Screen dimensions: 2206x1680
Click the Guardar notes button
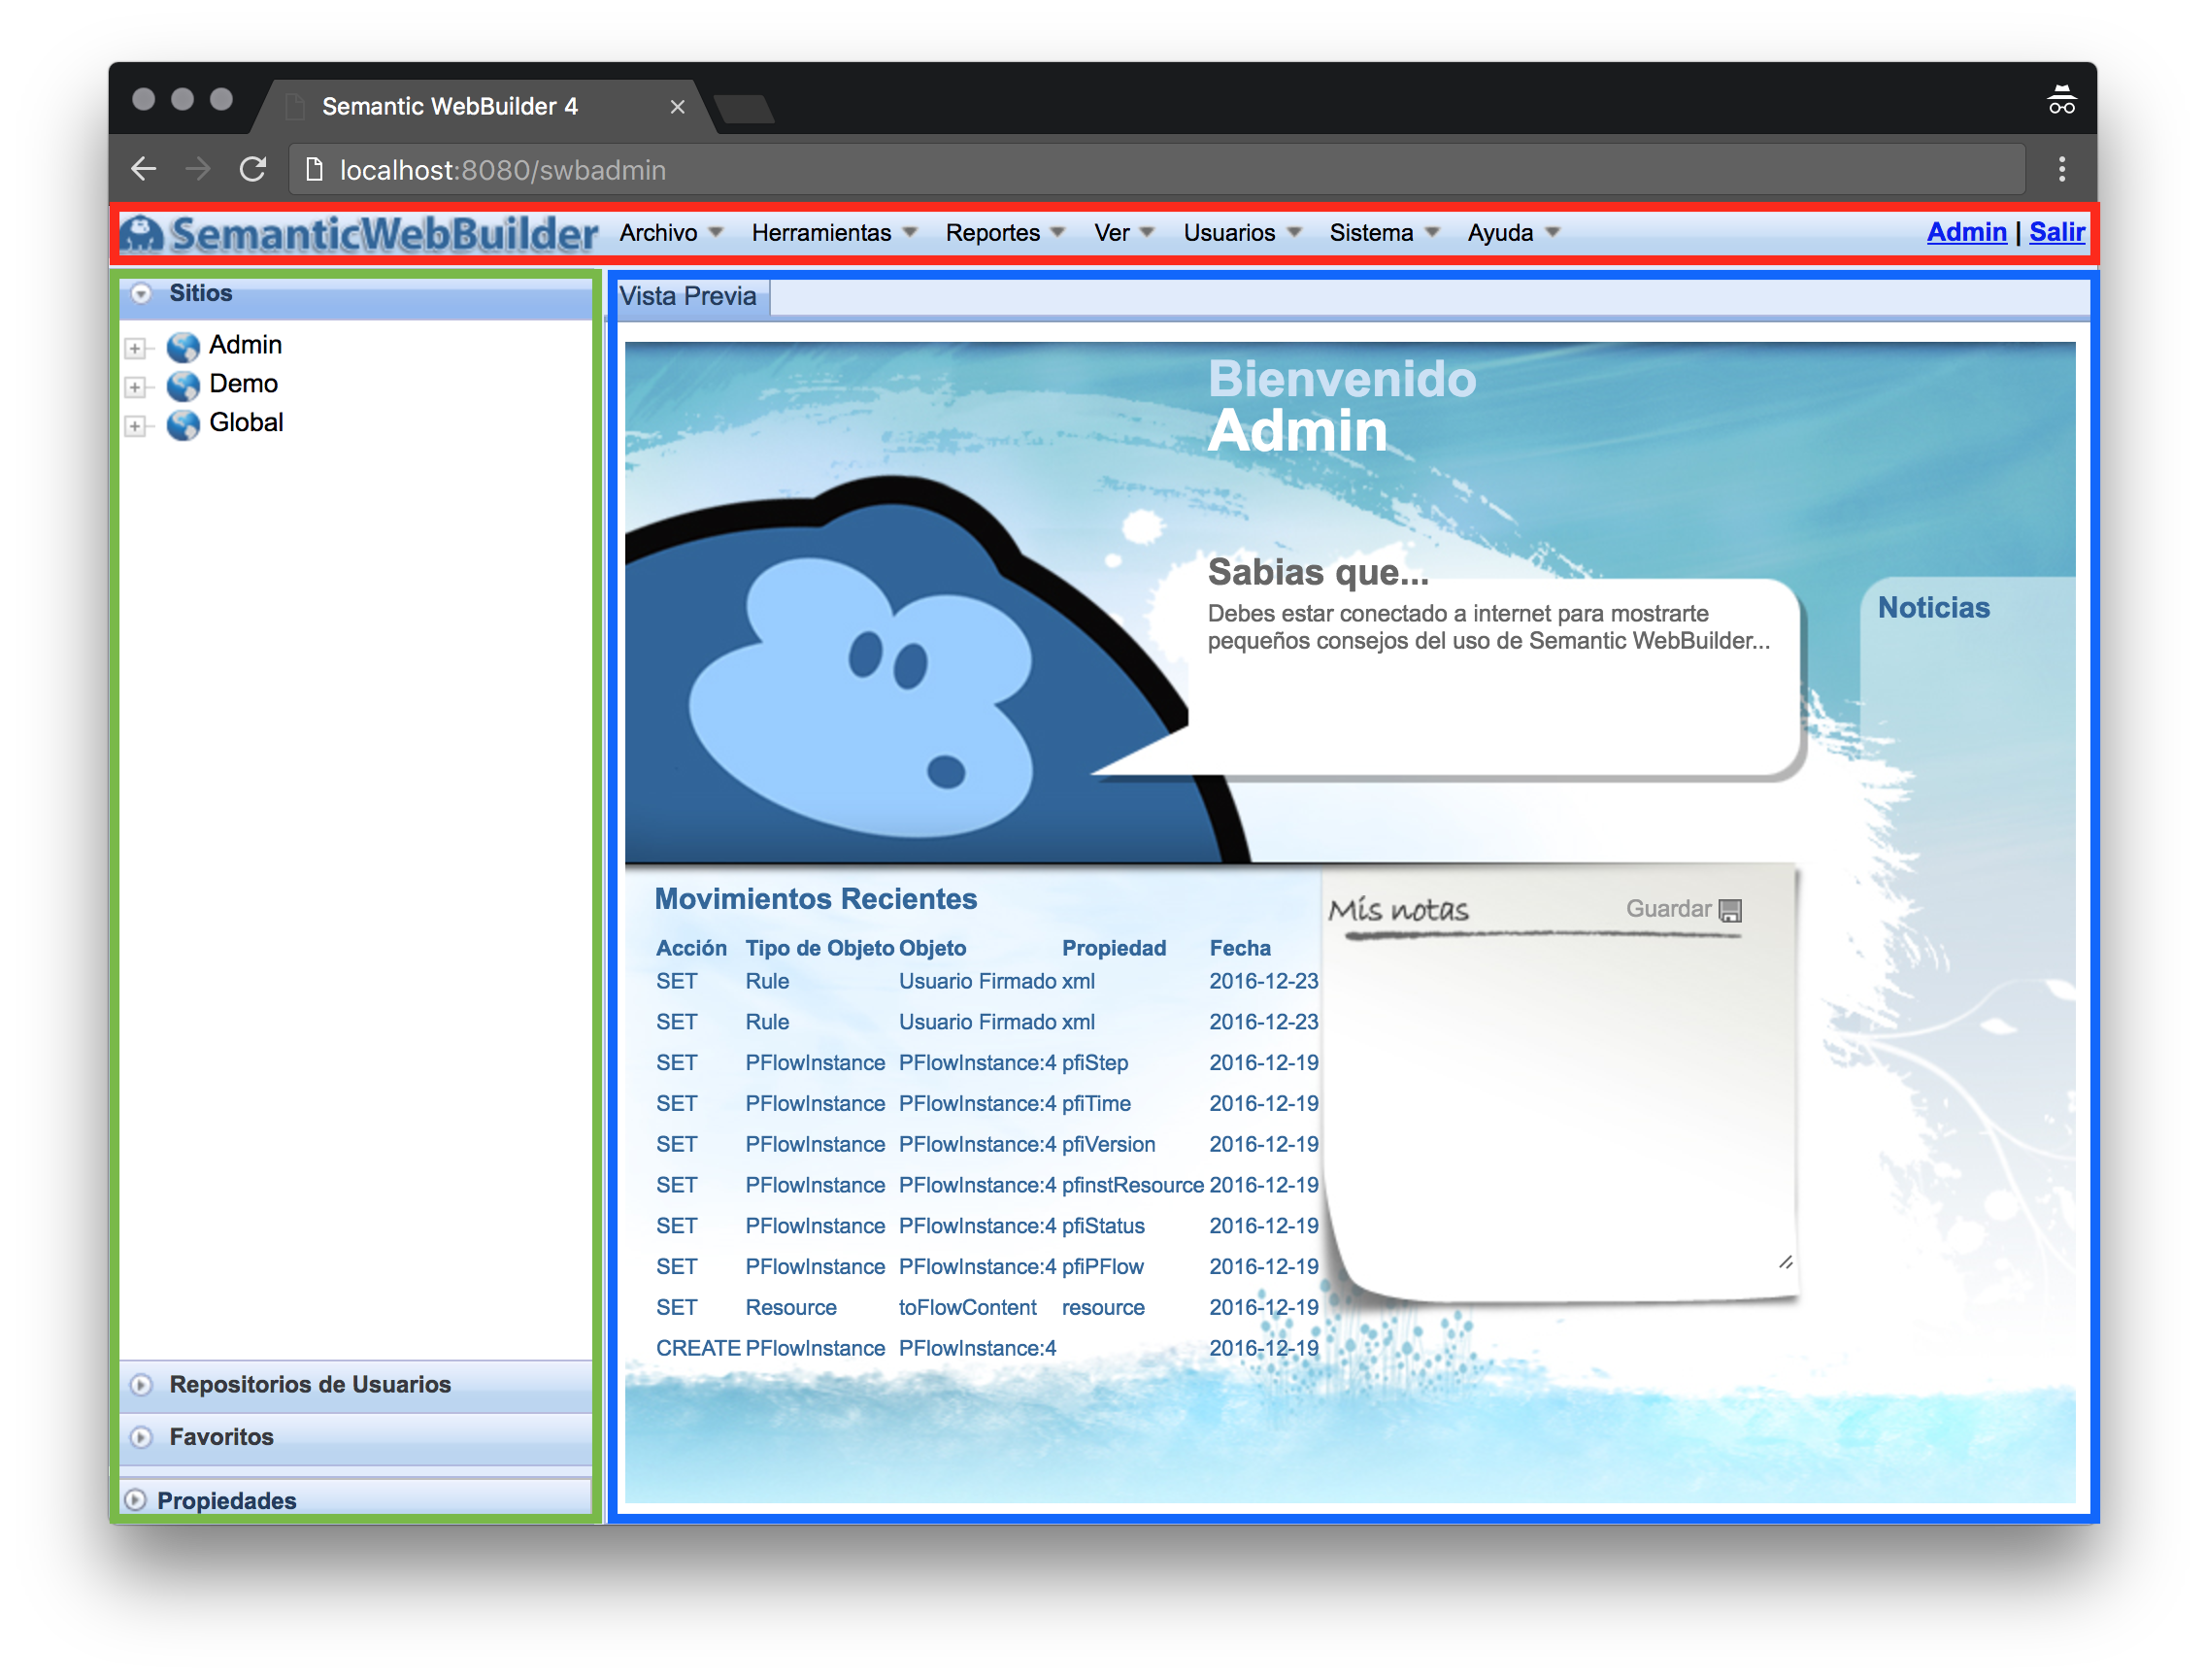click(x=1684, y=910)
